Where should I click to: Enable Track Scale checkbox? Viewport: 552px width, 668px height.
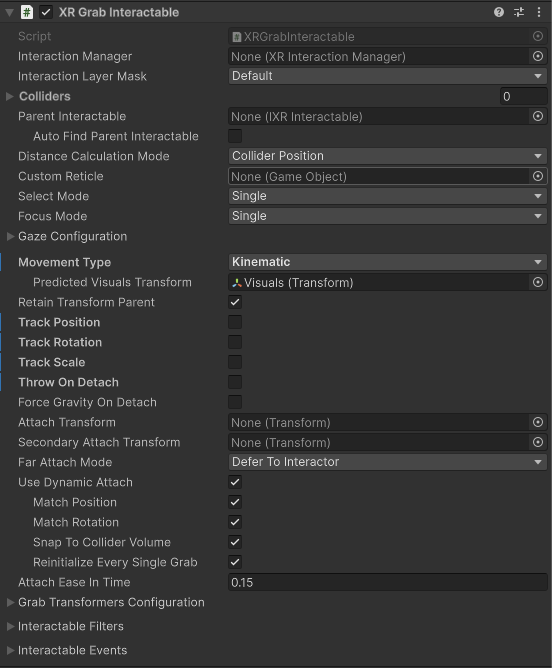pyautogui.click(x=235, y=362)
